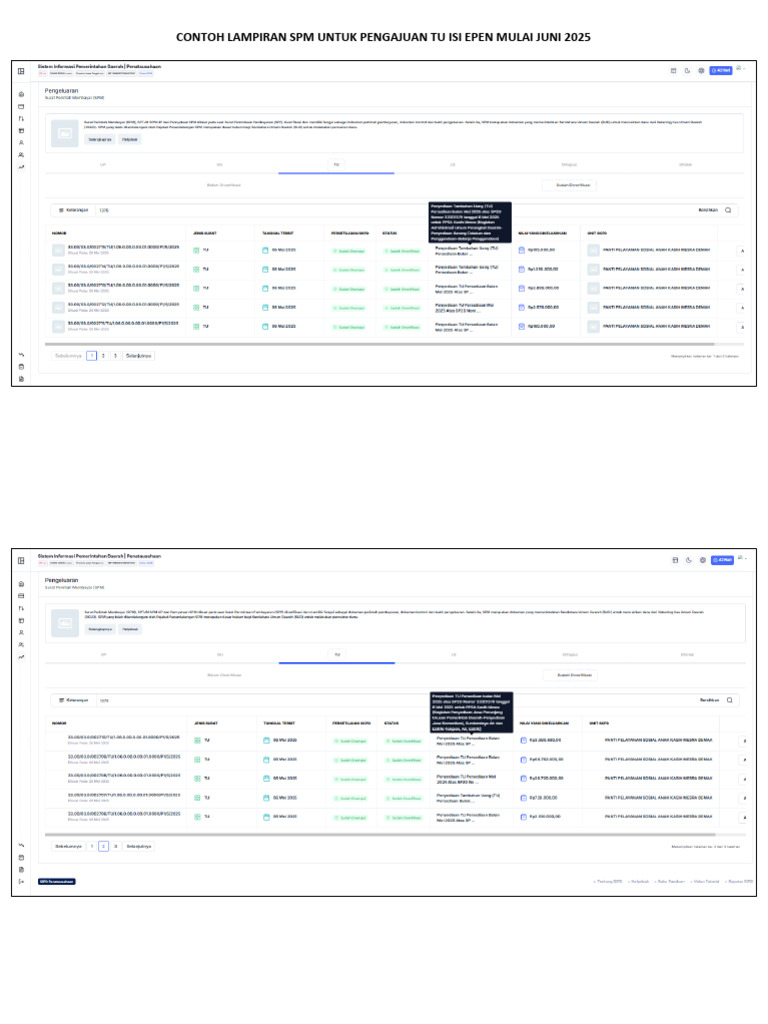768x1024 pixels.
Task: Click keterangan search field in upper screenshot
Action: pos(392,210)
